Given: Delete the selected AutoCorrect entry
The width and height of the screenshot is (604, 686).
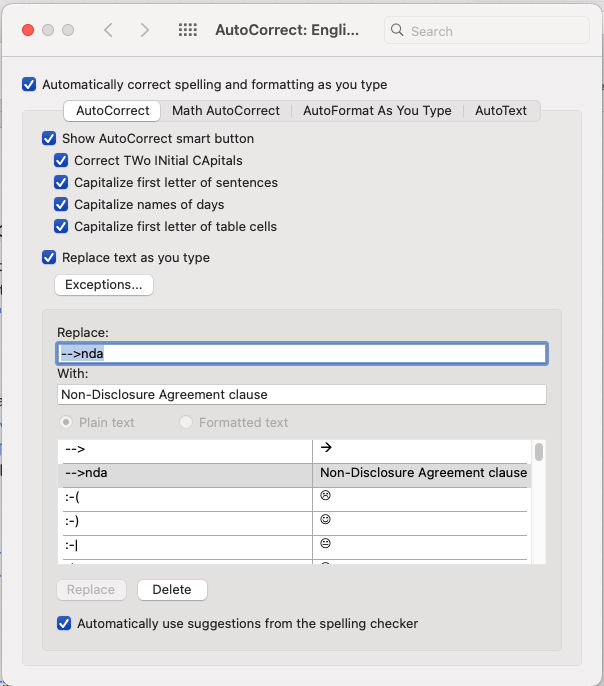Looking at the screenshot, I should click(x=172, y=590).
